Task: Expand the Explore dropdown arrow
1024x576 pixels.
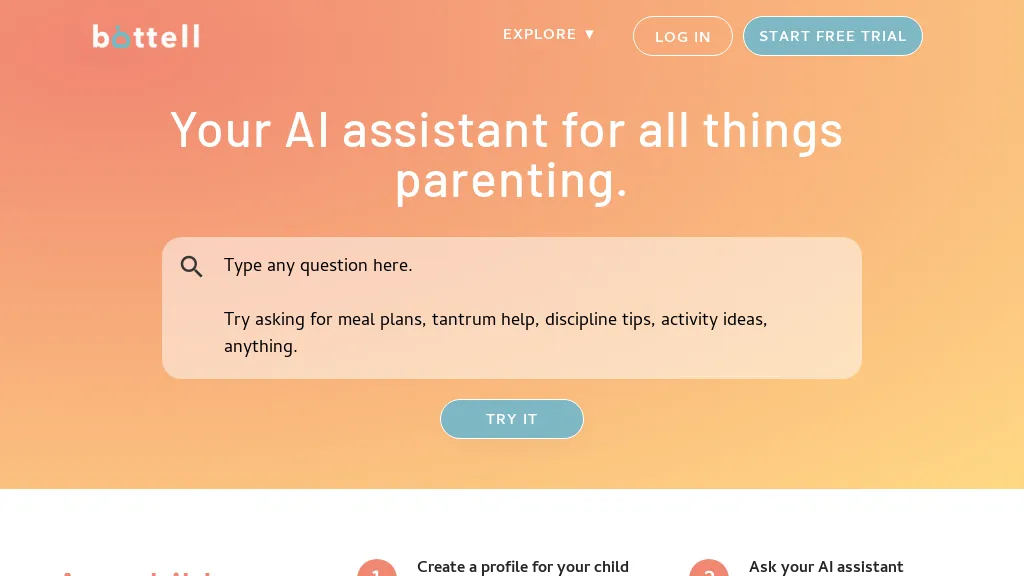Action: (589, 35)
